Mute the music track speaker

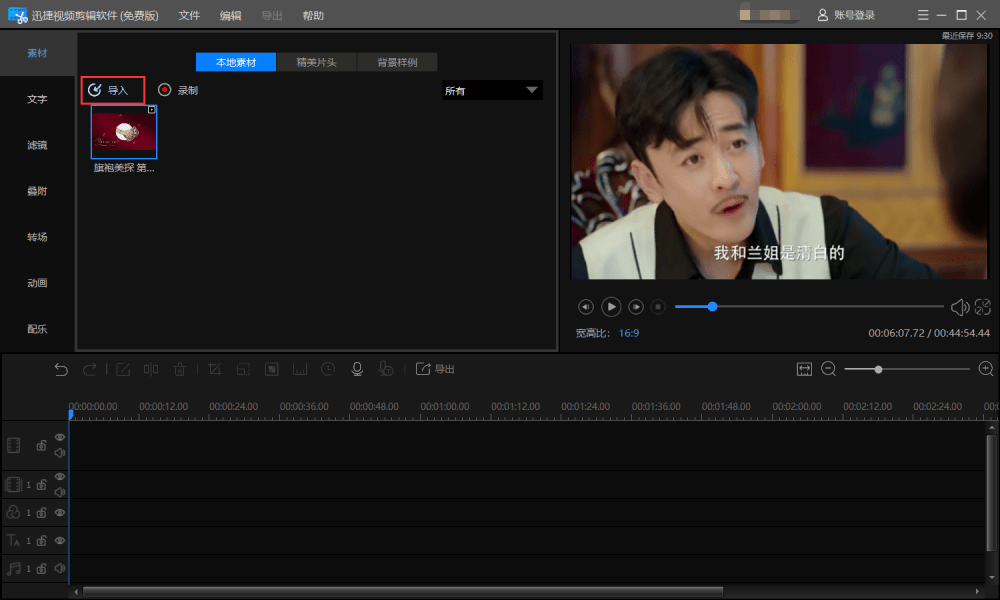coord(60,568)
